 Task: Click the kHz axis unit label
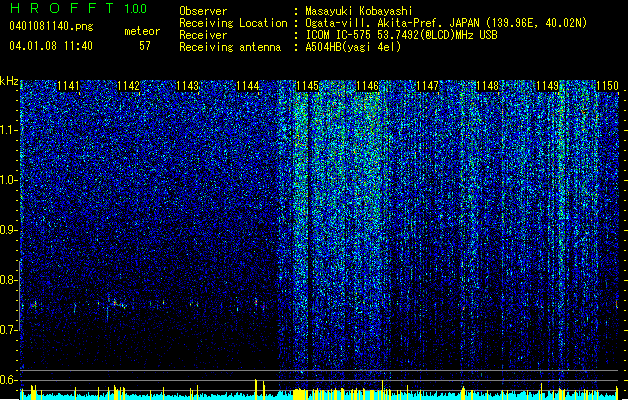click(9, 81)
